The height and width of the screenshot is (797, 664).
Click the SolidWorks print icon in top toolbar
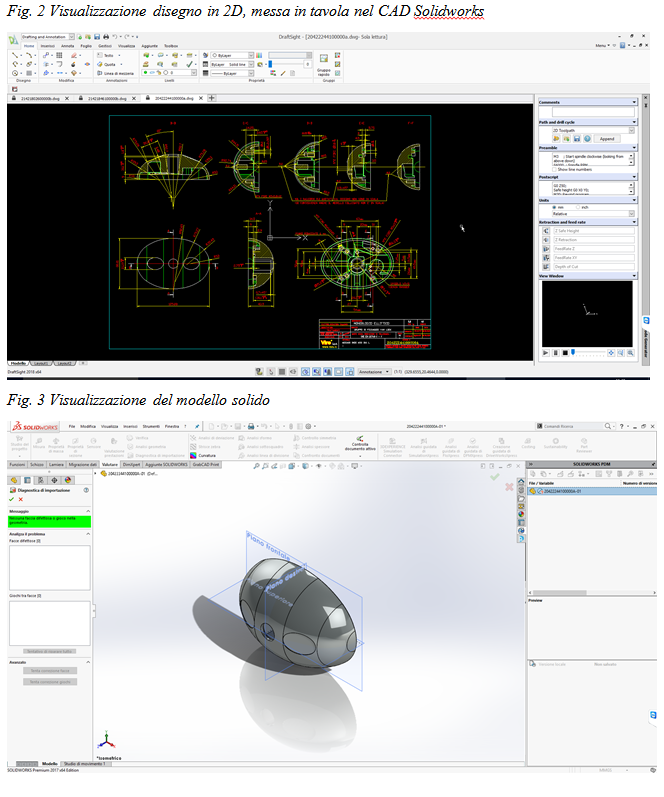[251, 426]
